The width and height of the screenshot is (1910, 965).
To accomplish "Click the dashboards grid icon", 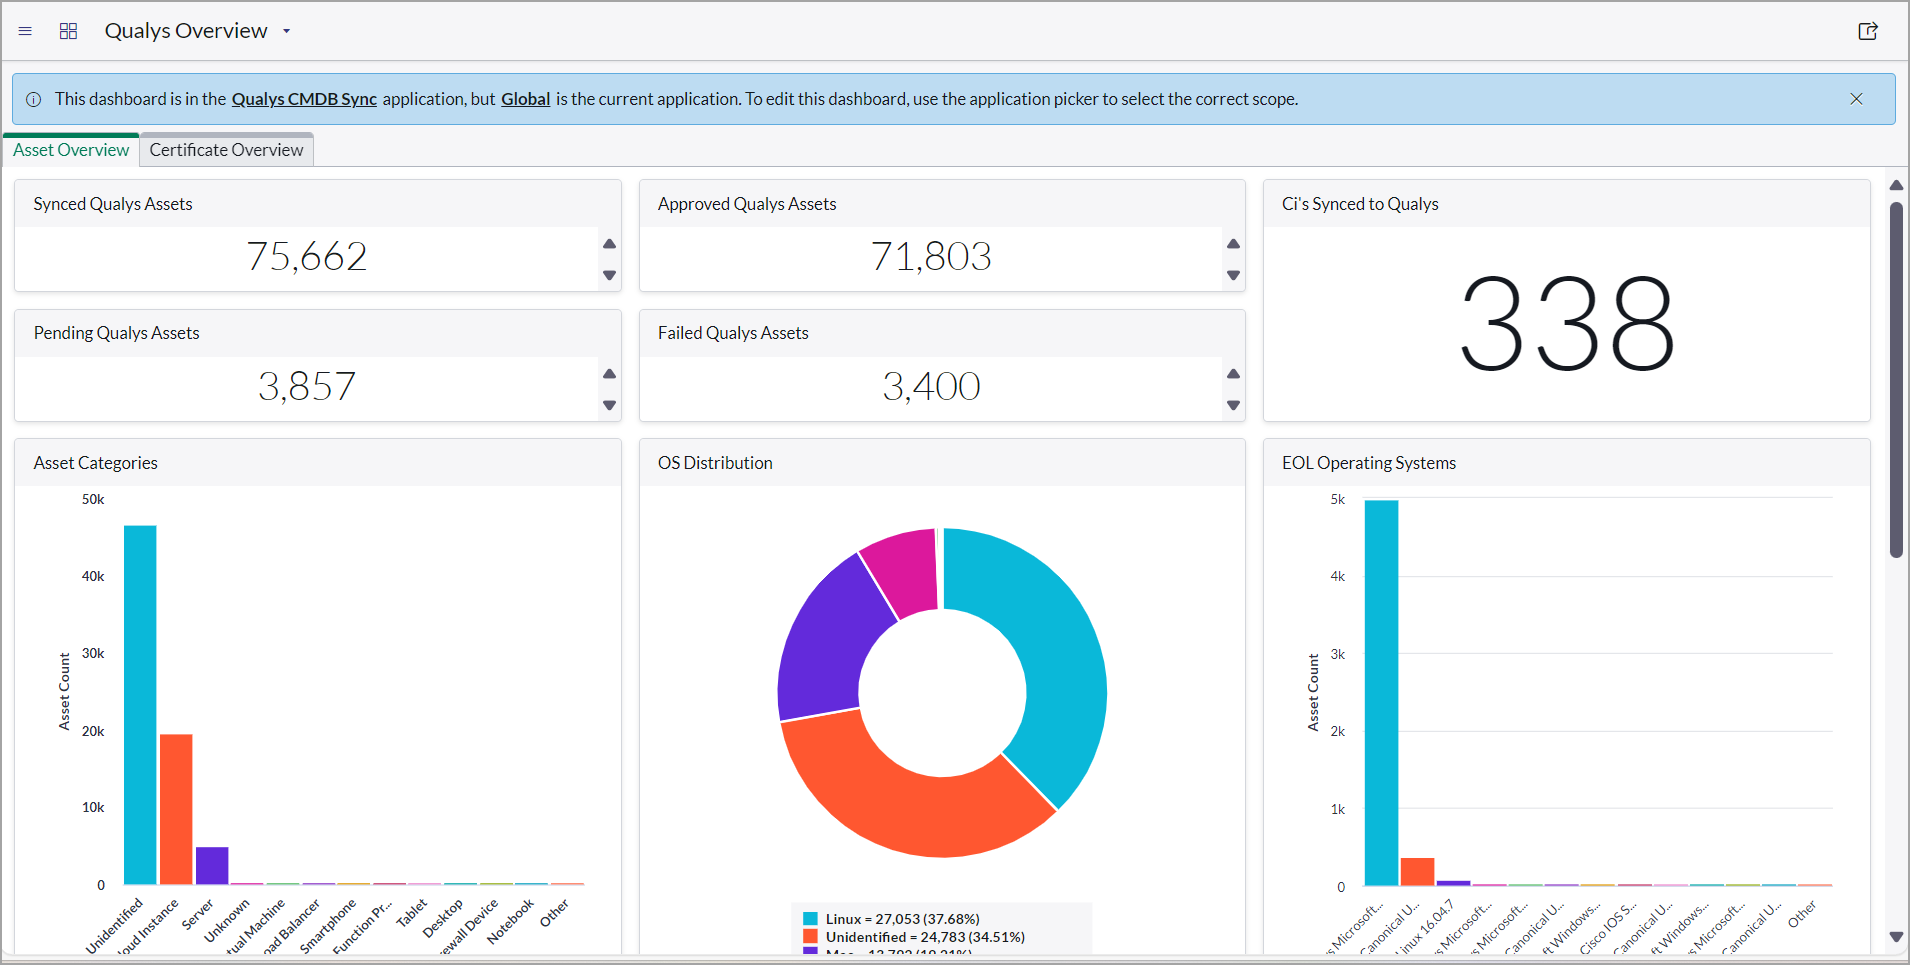I will click(68, 31).
